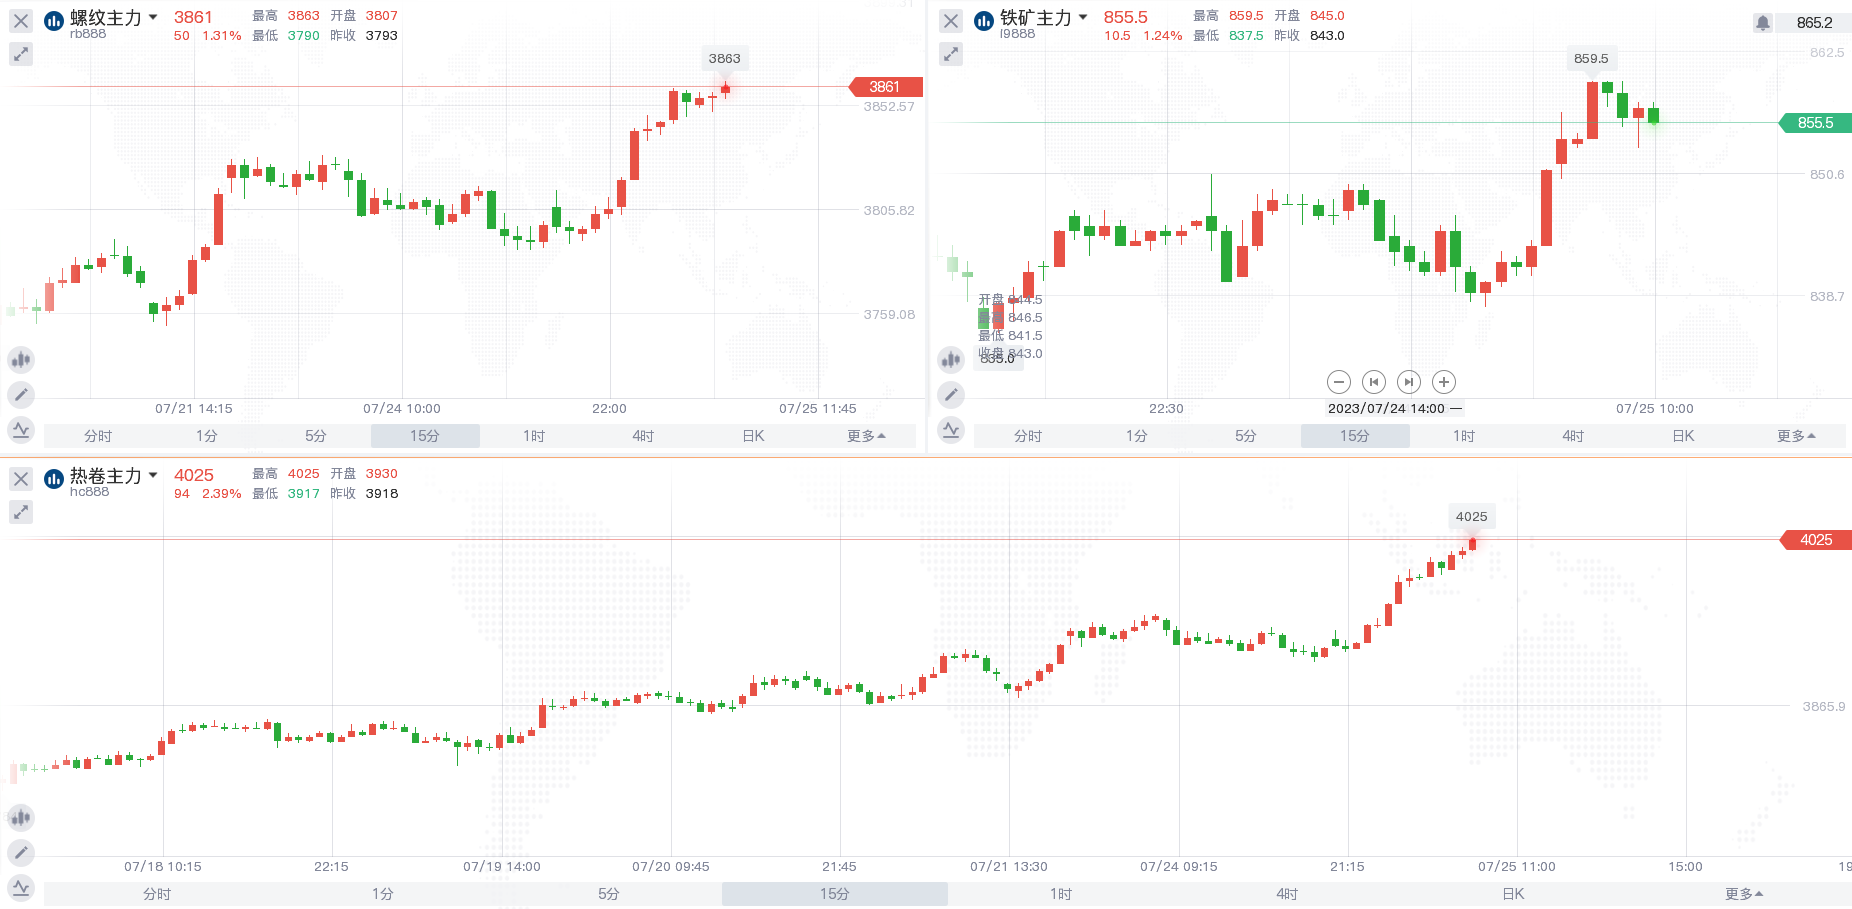
Task: Switch 螺纹主力 chart to 5分
Action: [316, 436]
